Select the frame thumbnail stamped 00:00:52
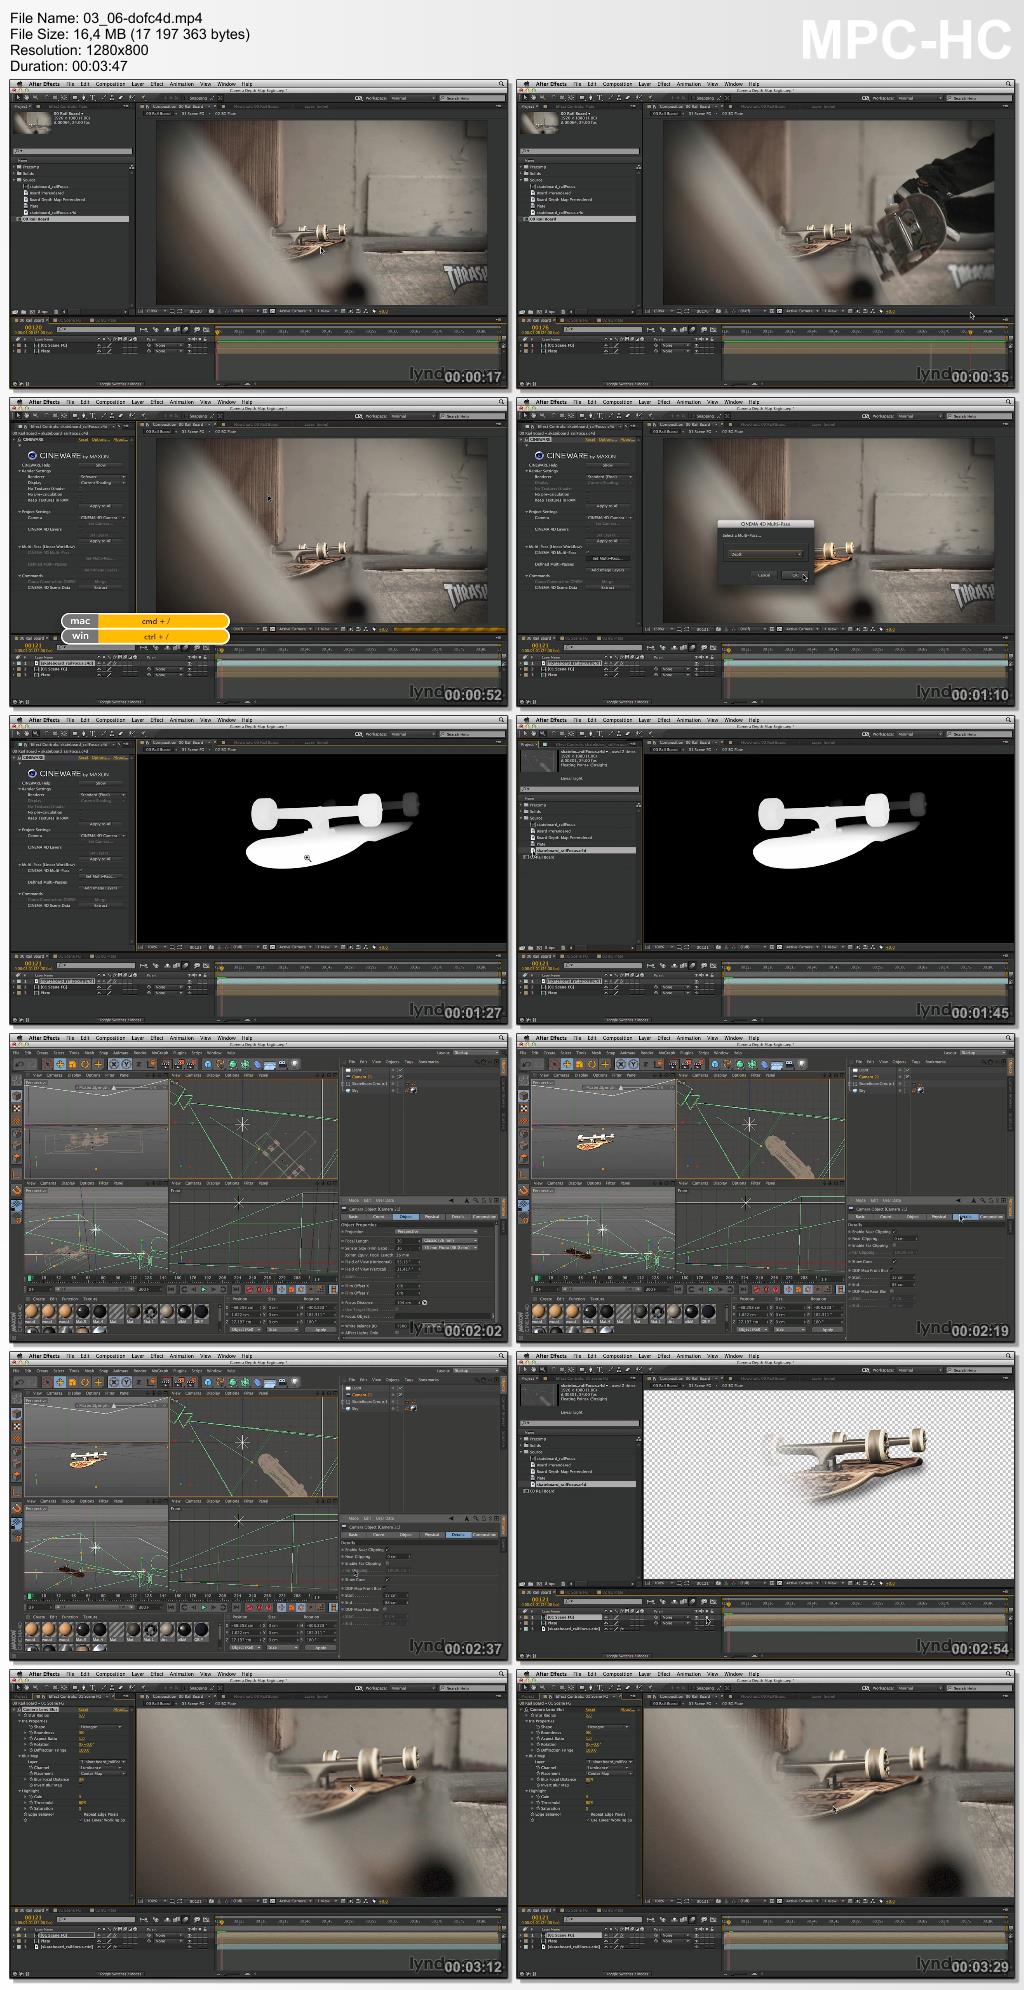Viewport: 1024px width, 1990px height. click(259, 551)
